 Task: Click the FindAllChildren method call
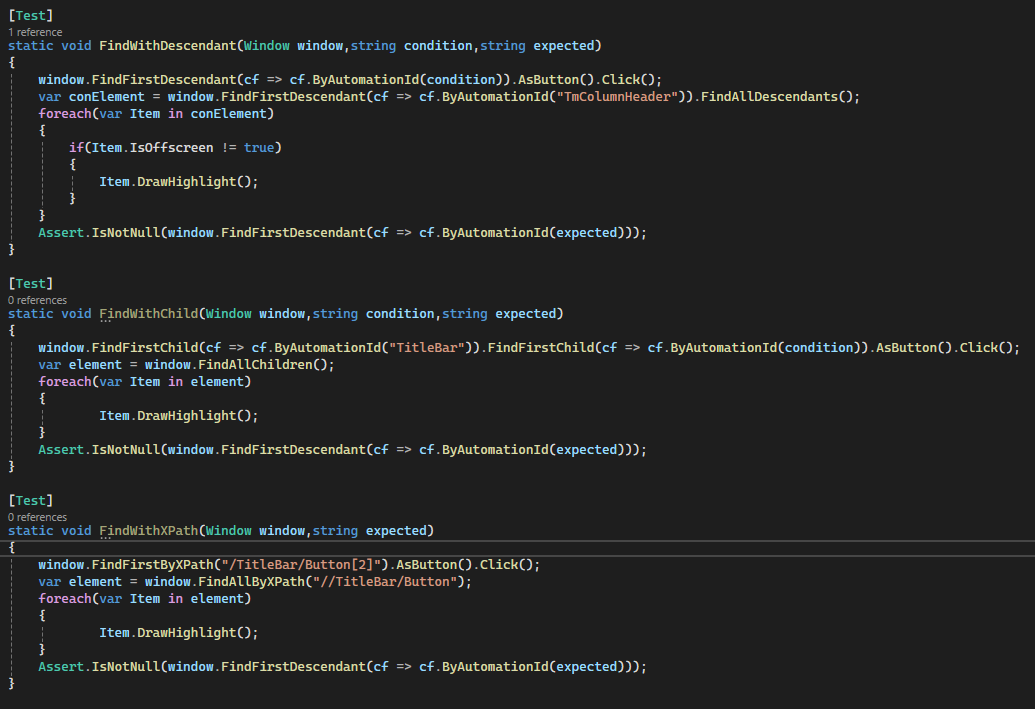pos(262,365)
